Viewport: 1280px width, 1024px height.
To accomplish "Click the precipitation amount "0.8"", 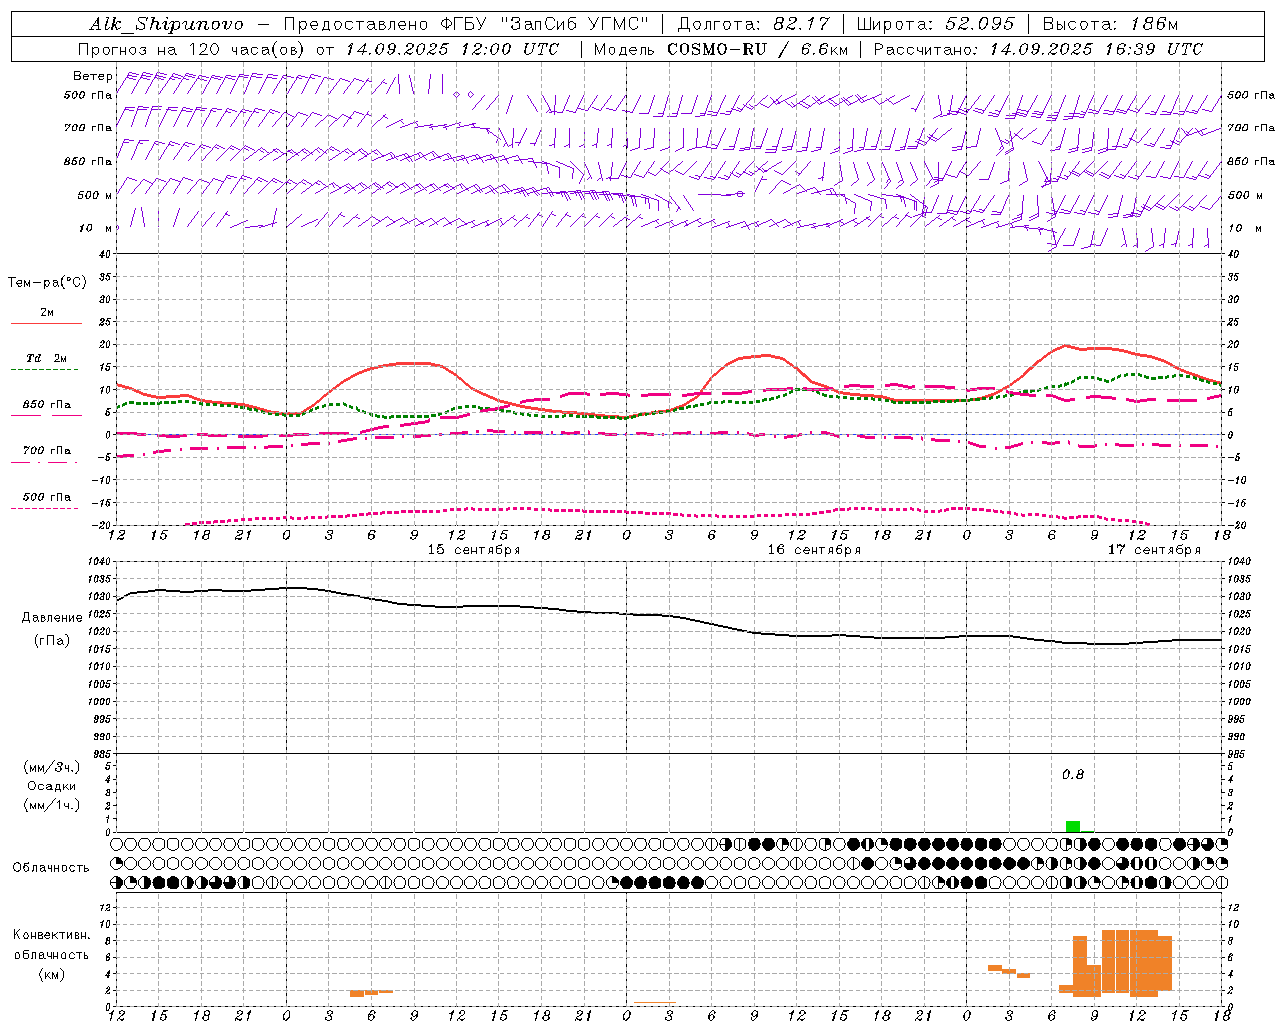I will pos(1072,775).
